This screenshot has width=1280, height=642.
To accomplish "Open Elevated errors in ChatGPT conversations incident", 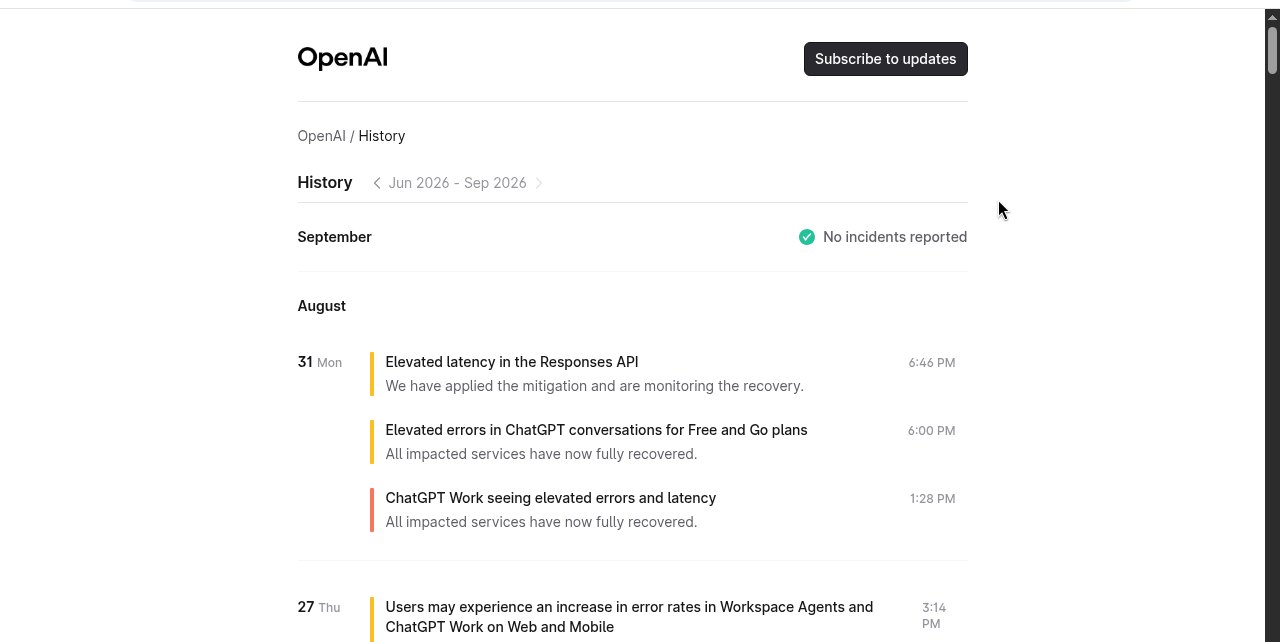I will tap(596, 430).
